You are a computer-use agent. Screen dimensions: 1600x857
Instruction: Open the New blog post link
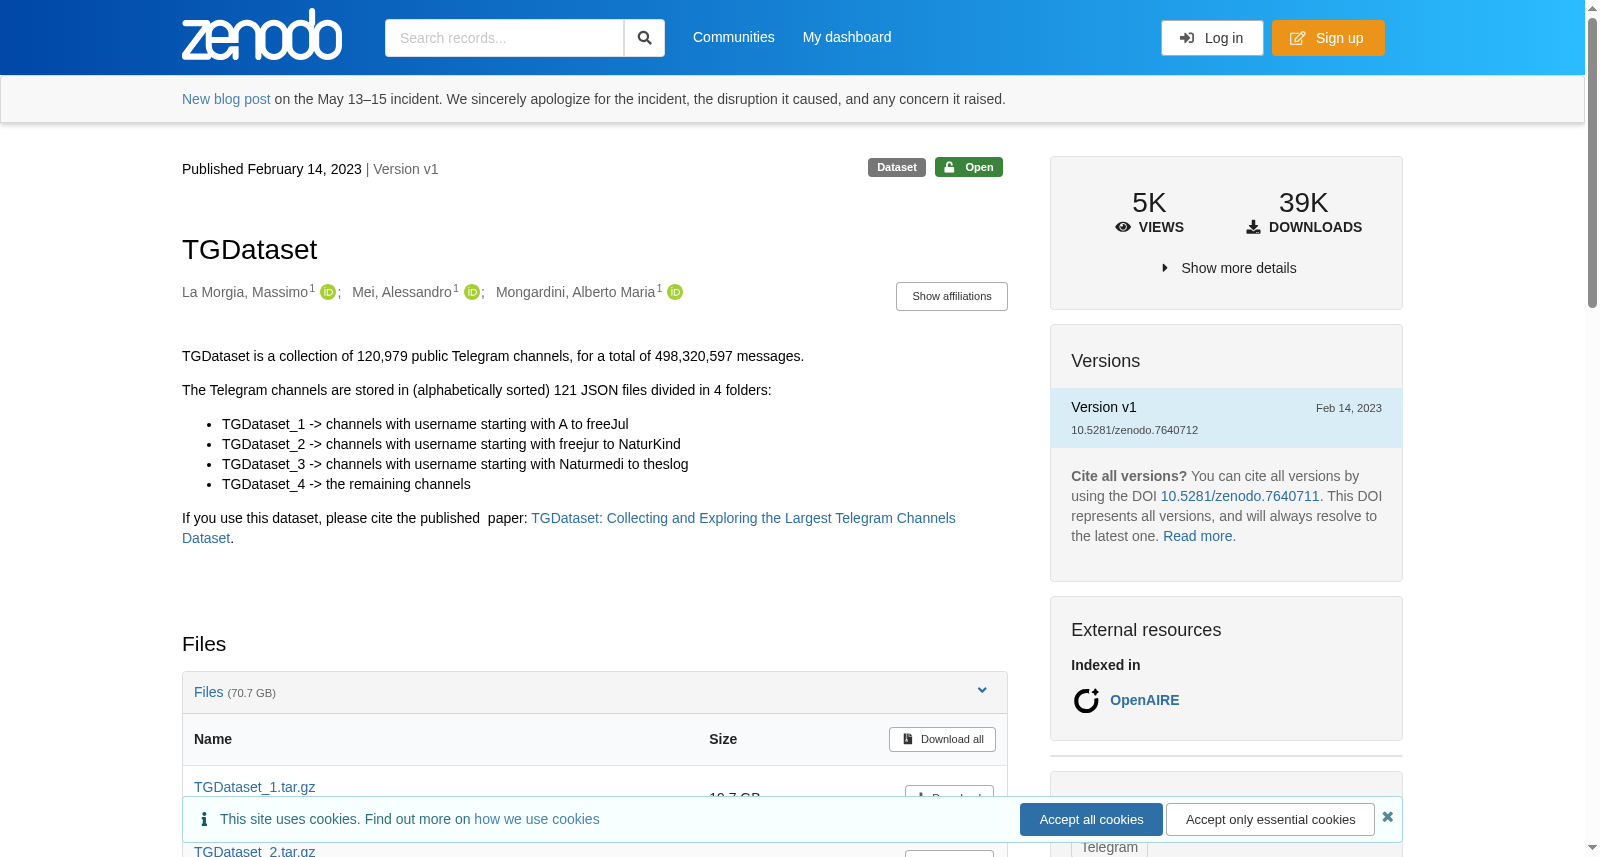[x=226, y=99]
